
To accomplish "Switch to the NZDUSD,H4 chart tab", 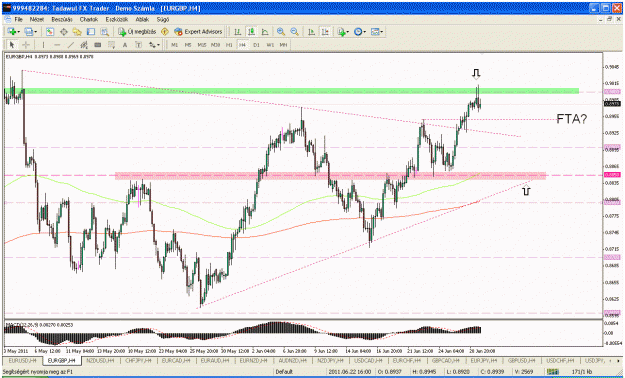I will (x=100, y=360).
